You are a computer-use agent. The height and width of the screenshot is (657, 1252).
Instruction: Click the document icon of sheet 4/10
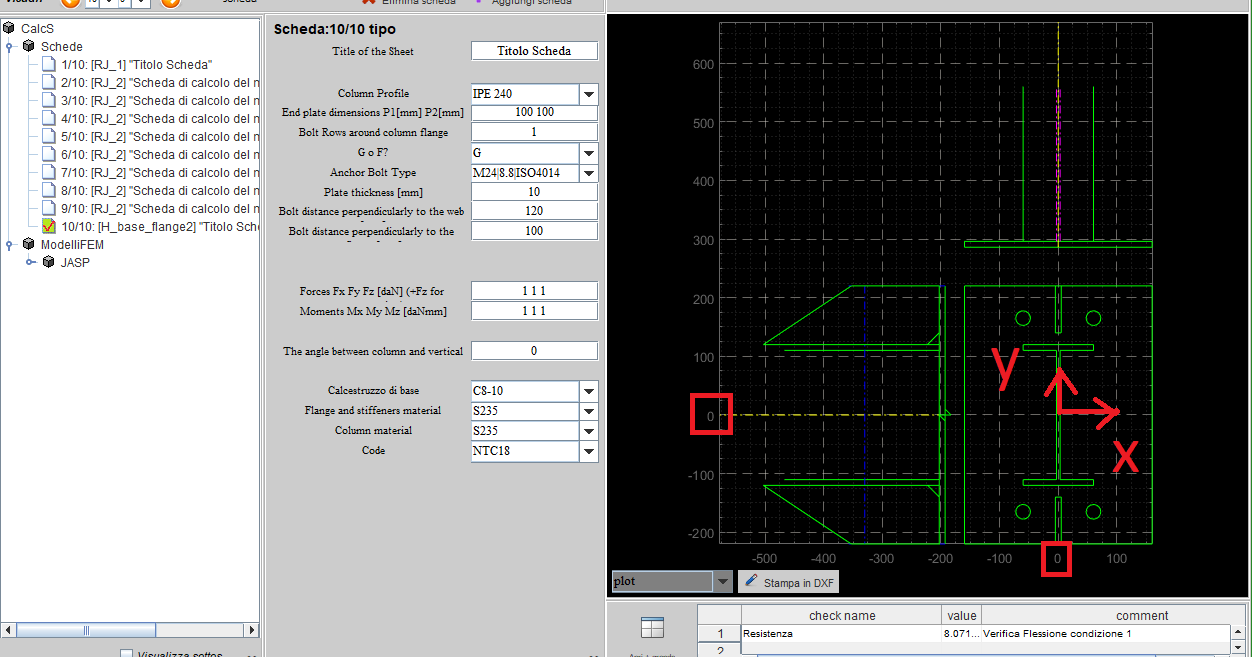[49, 119]
